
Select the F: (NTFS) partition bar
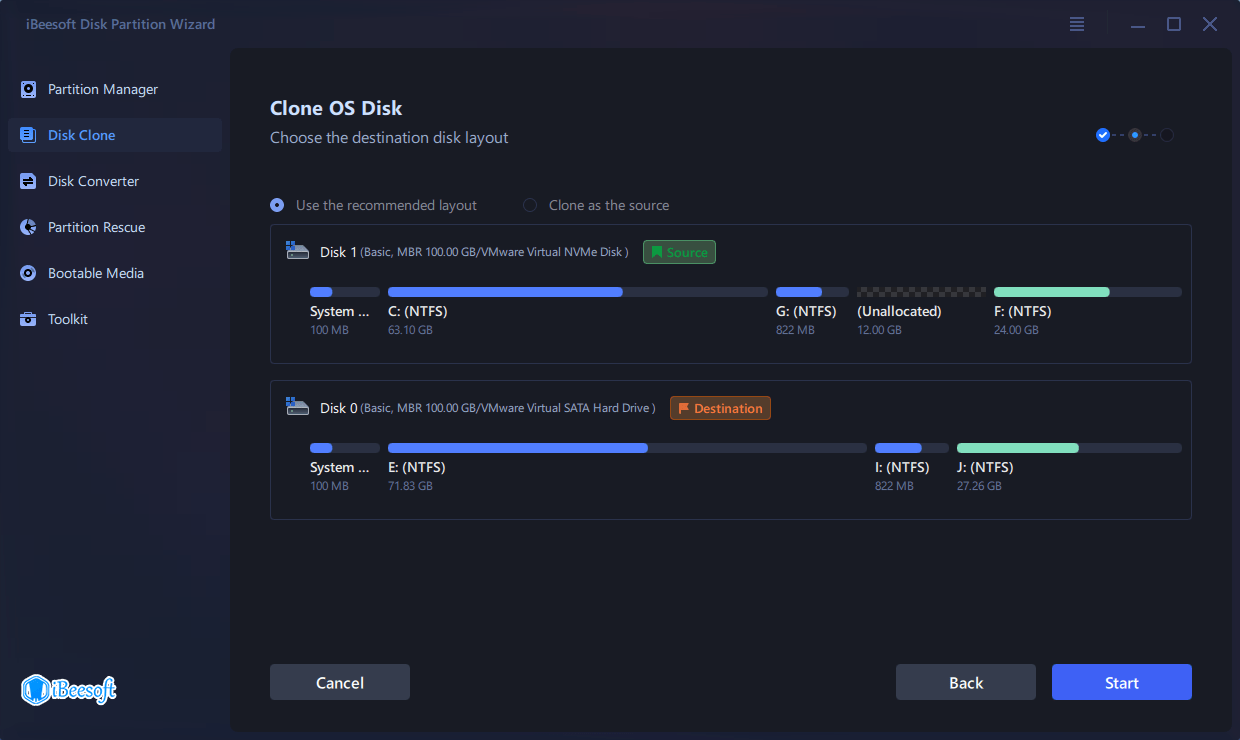[1088, 292]
